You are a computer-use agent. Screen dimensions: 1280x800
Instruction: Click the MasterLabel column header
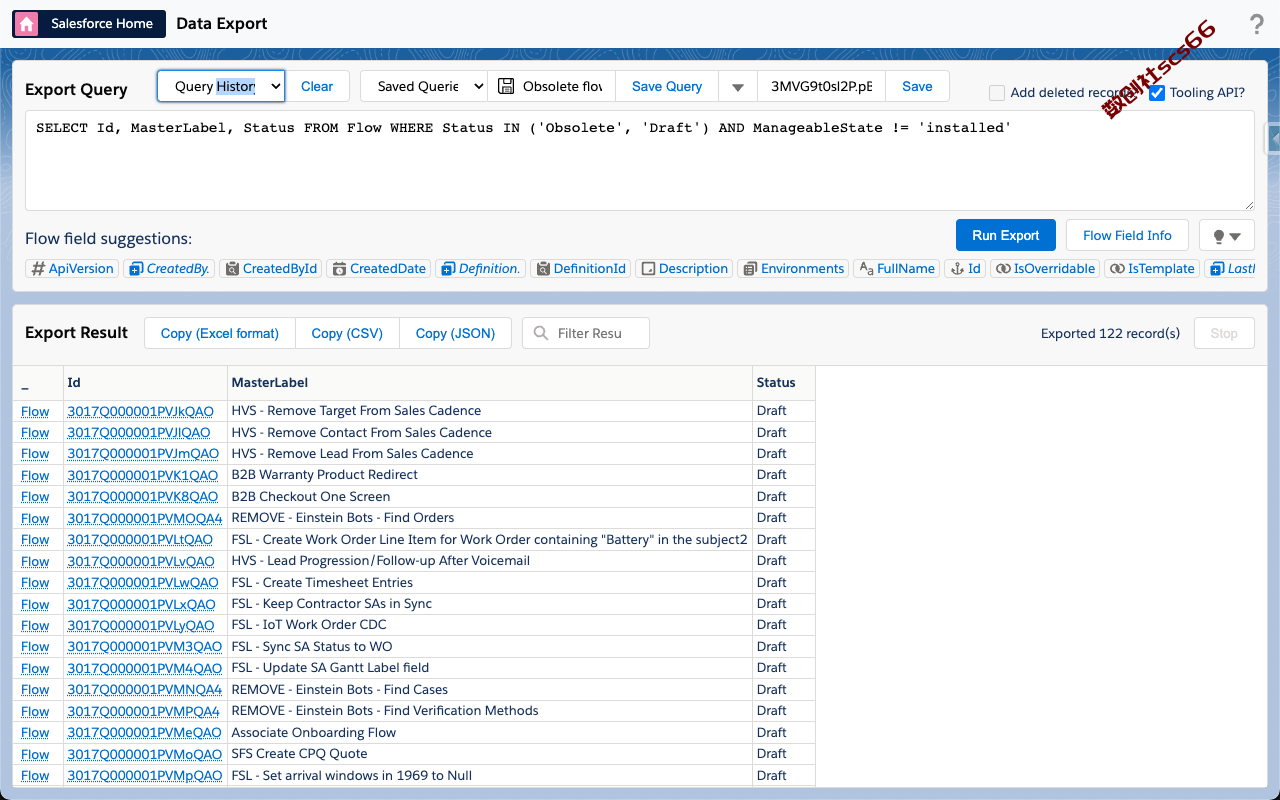click(490, 383)
